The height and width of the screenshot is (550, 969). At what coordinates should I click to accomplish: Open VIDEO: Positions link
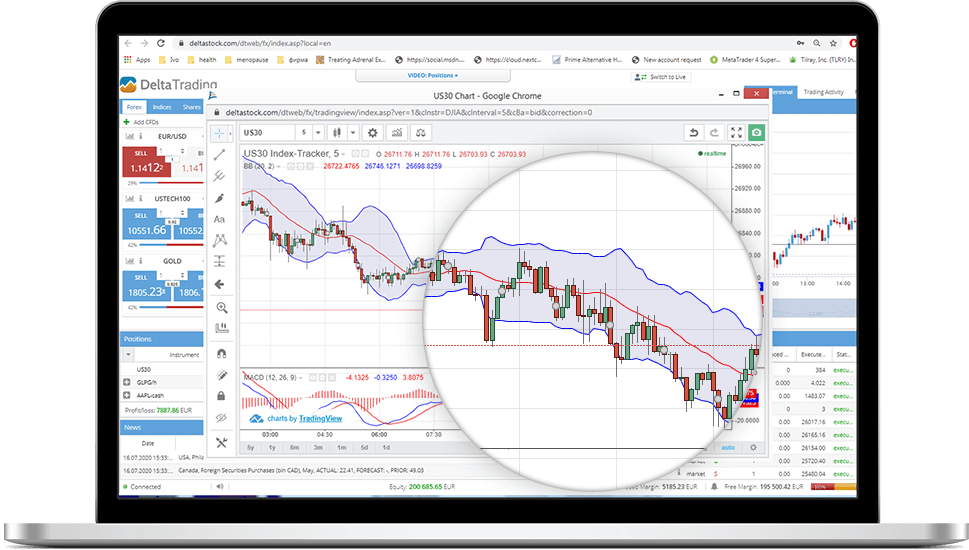point(433,75)
